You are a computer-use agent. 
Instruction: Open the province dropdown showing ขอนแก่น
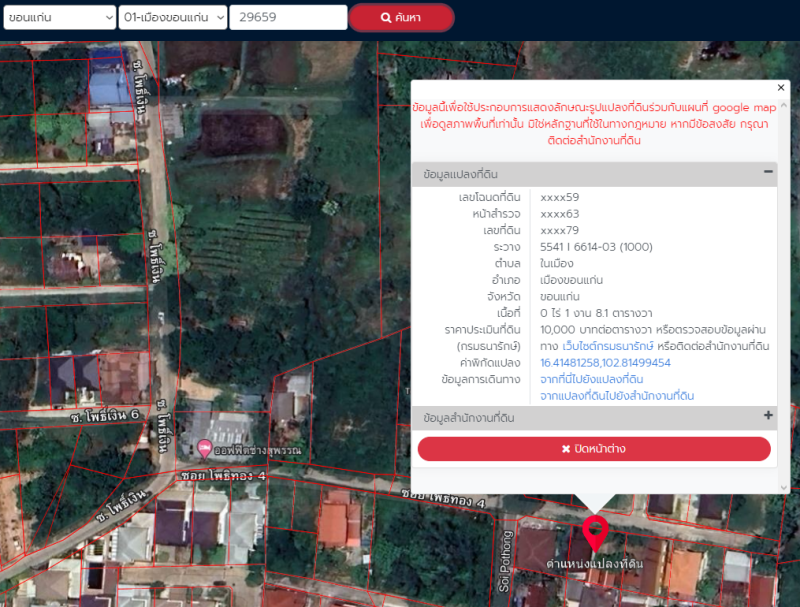point(60,18)
